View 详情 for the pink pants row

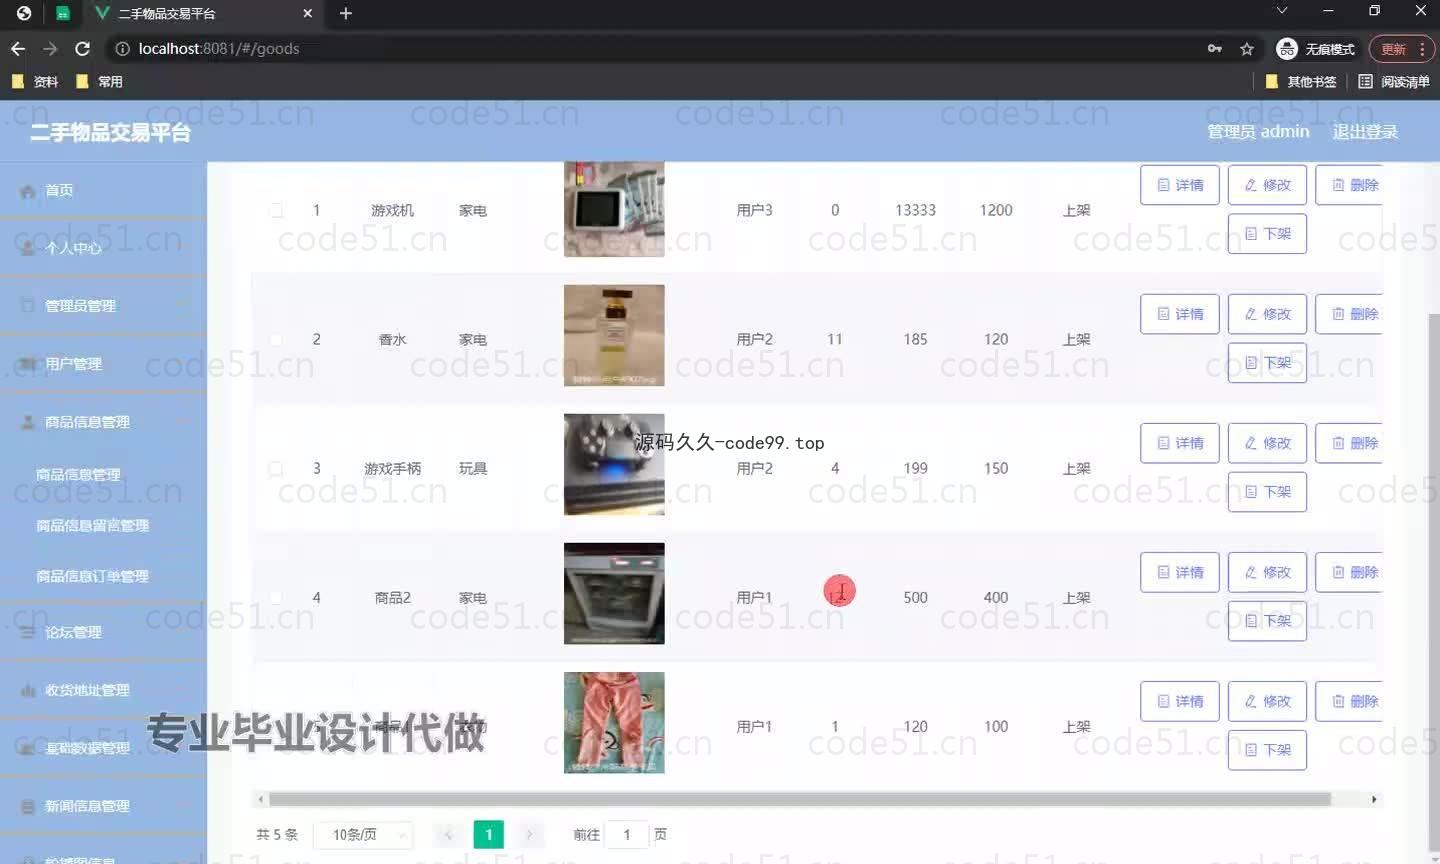coord(1180,701)
